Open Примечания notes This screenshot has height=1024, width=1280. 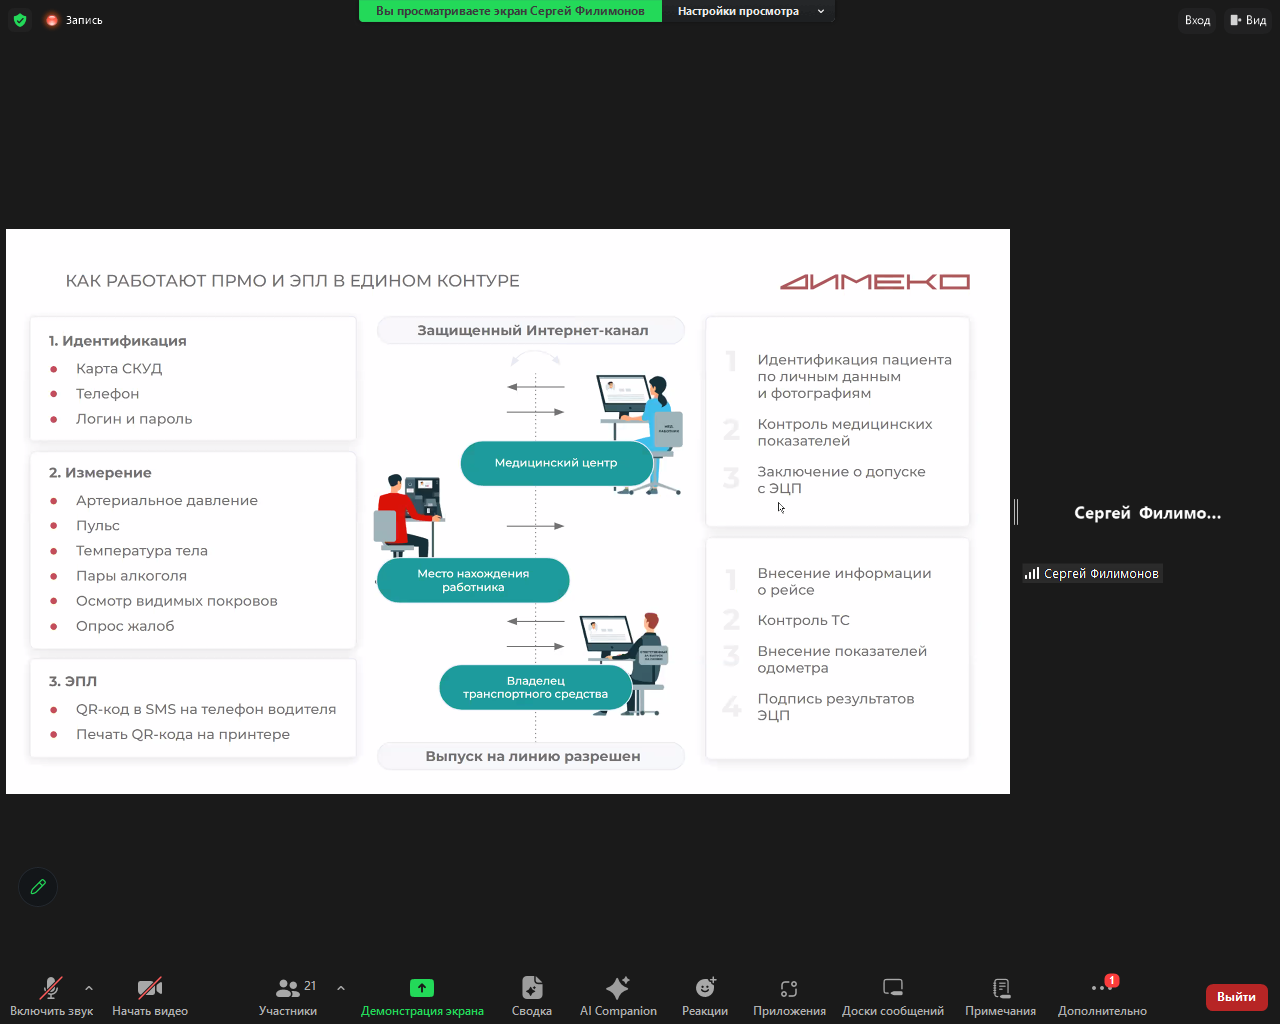(1000, 989)
